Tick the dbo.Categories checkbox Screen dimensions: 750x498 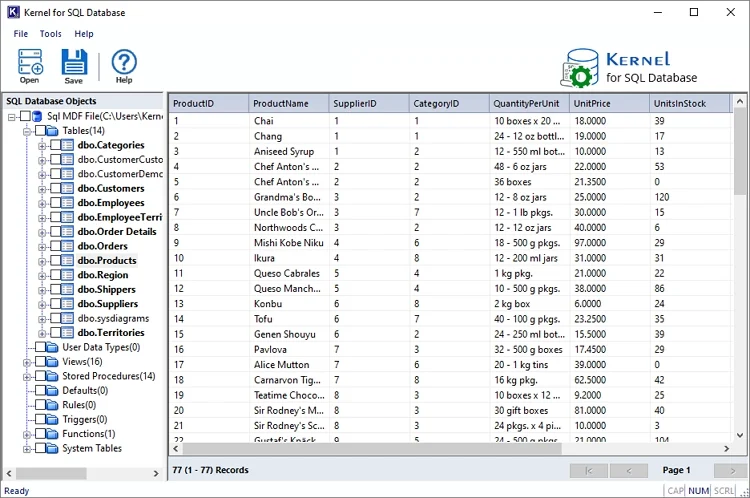55,145
